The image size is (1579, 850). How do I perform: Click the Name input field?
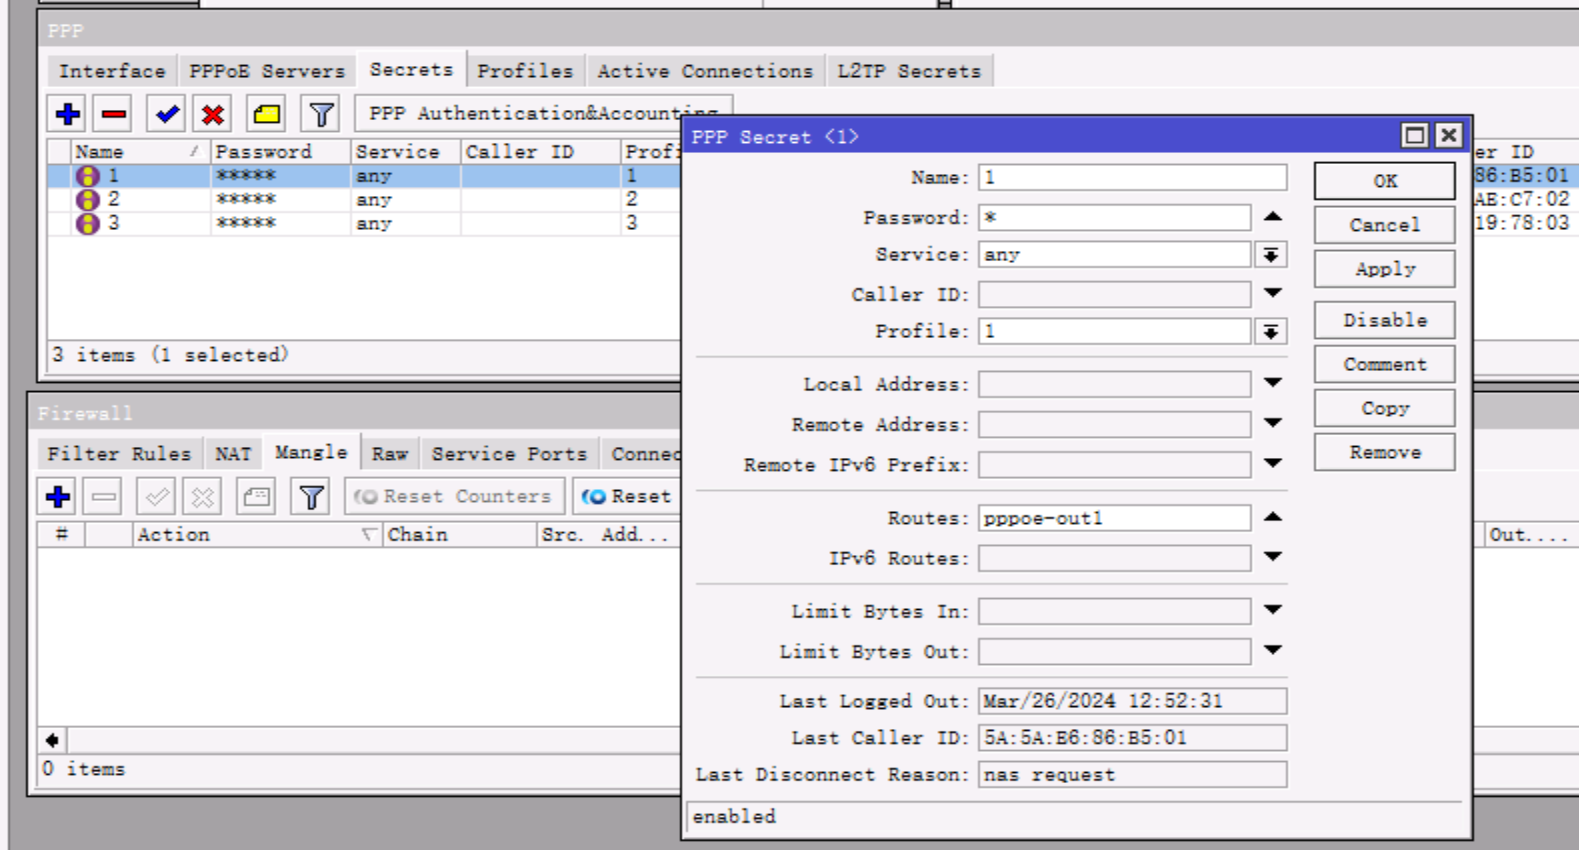[1132, 178]
